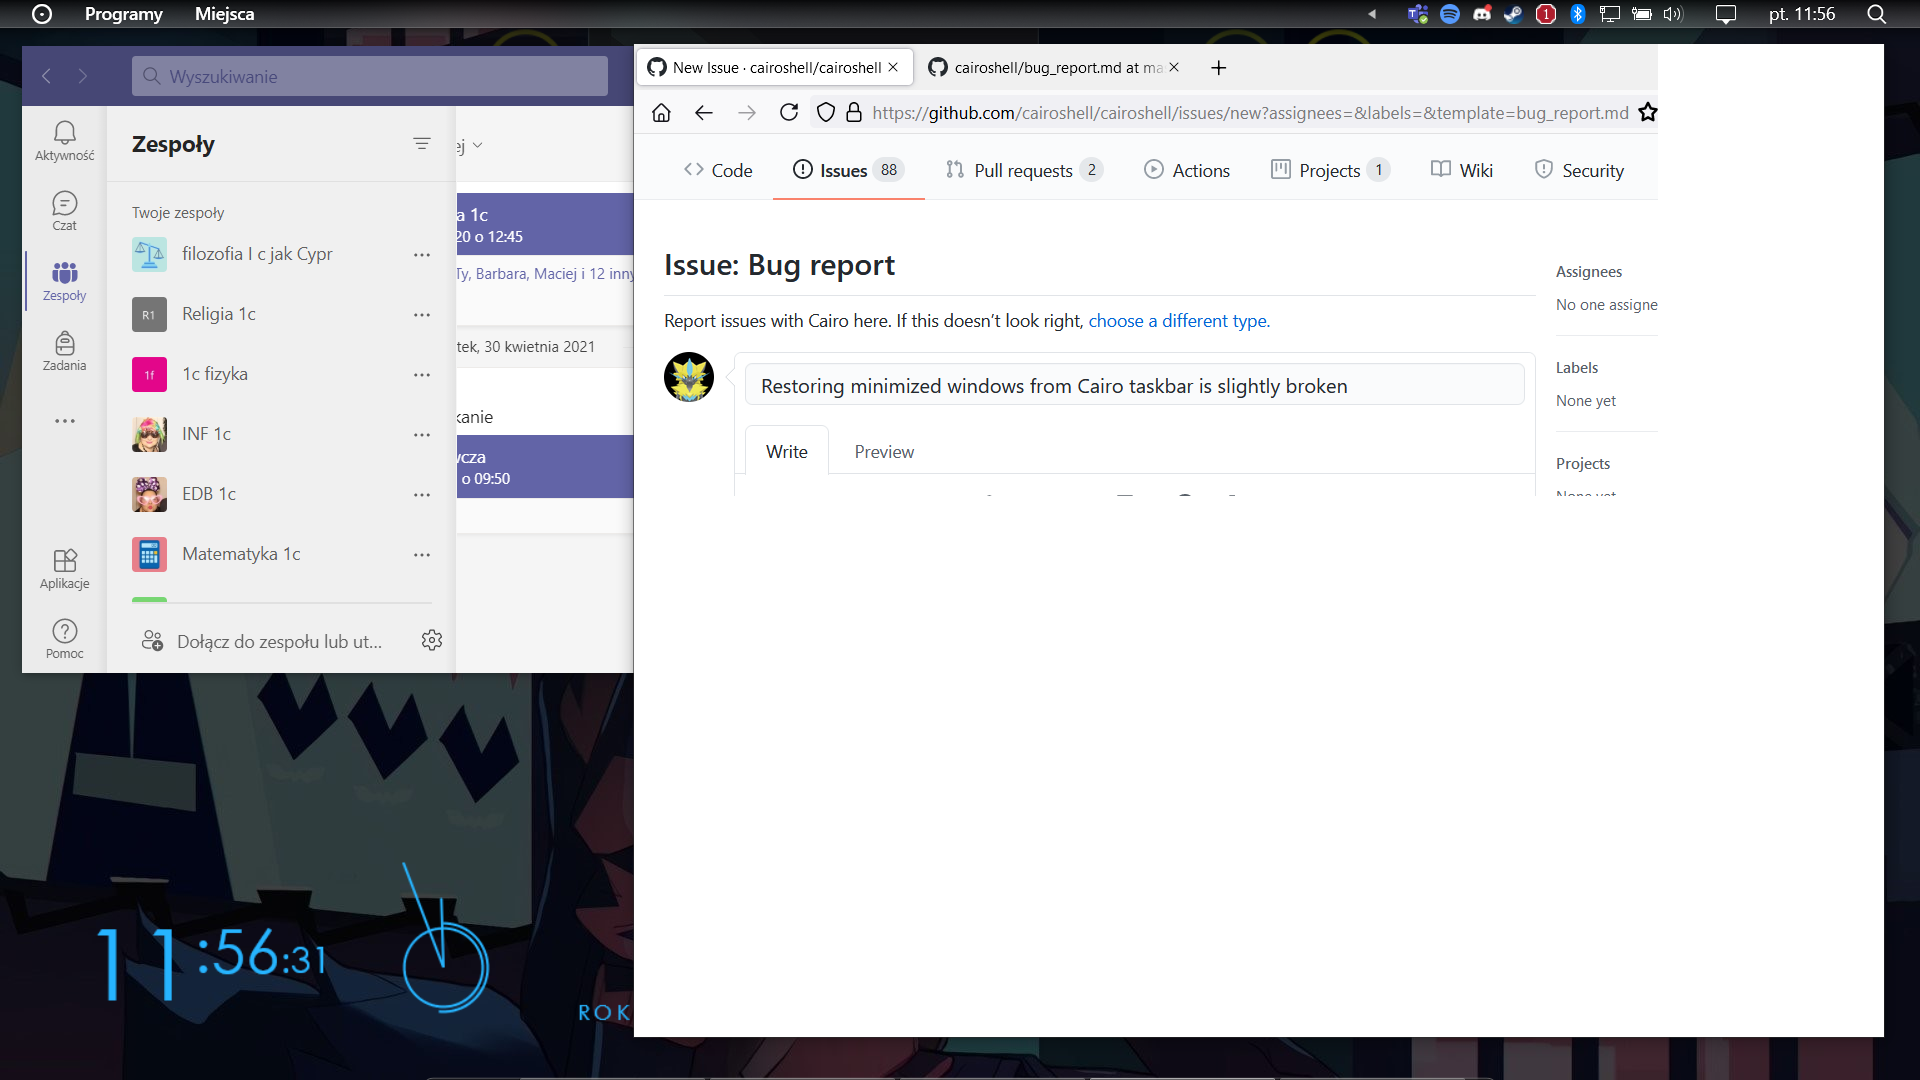Toggle the tracking protection shield icon
The width and height of the screenshot is (1920, 1080).
click(x=825, y=112)
